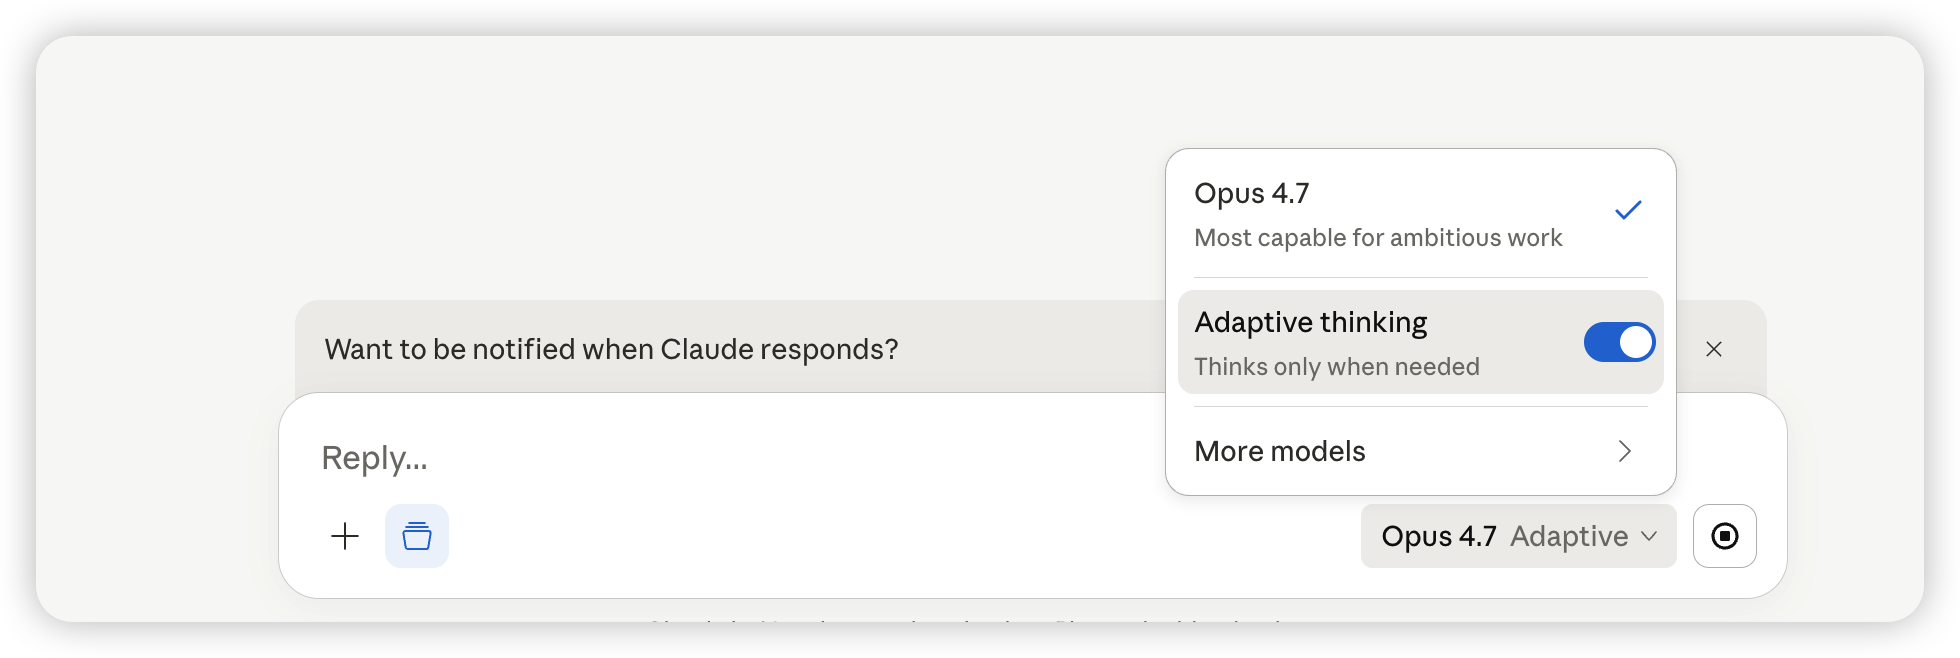Click the plus icon to add attachments

tap(345, 536)
